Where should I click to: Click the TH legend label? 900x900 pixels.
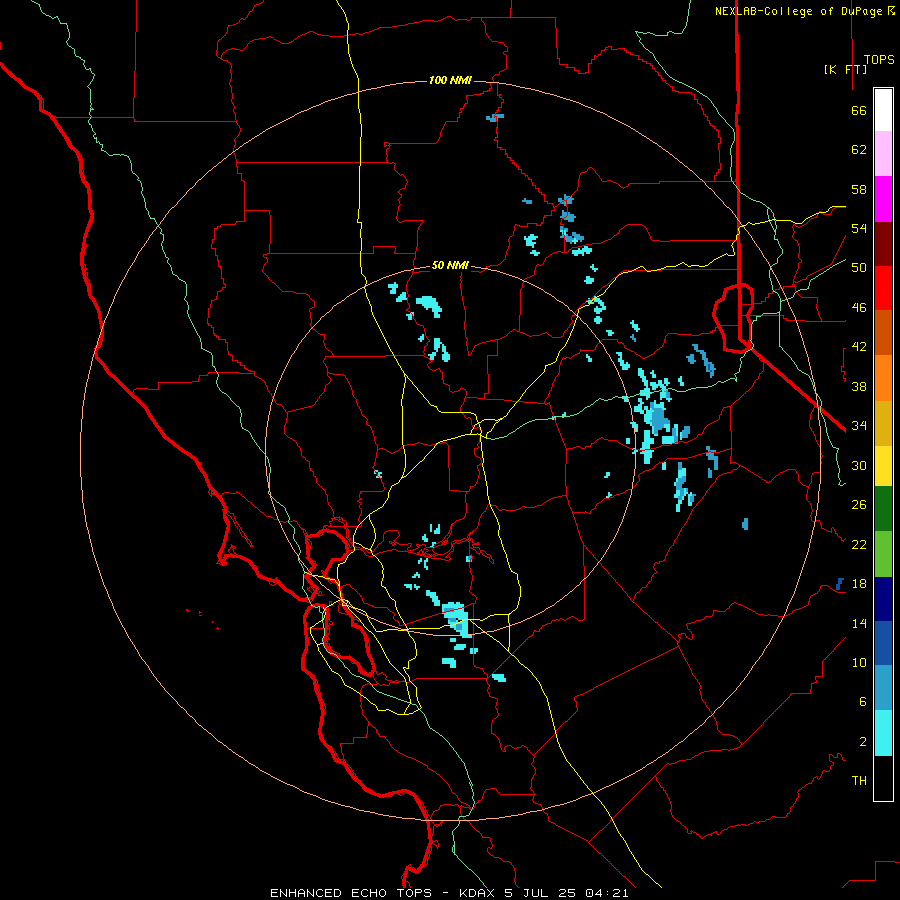(x=859, y=781)
